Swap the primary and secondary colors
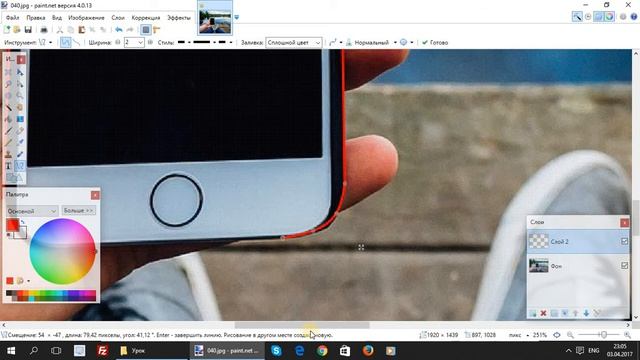The width and height of the screenshot is (640, 360). [x=23, y=222]
